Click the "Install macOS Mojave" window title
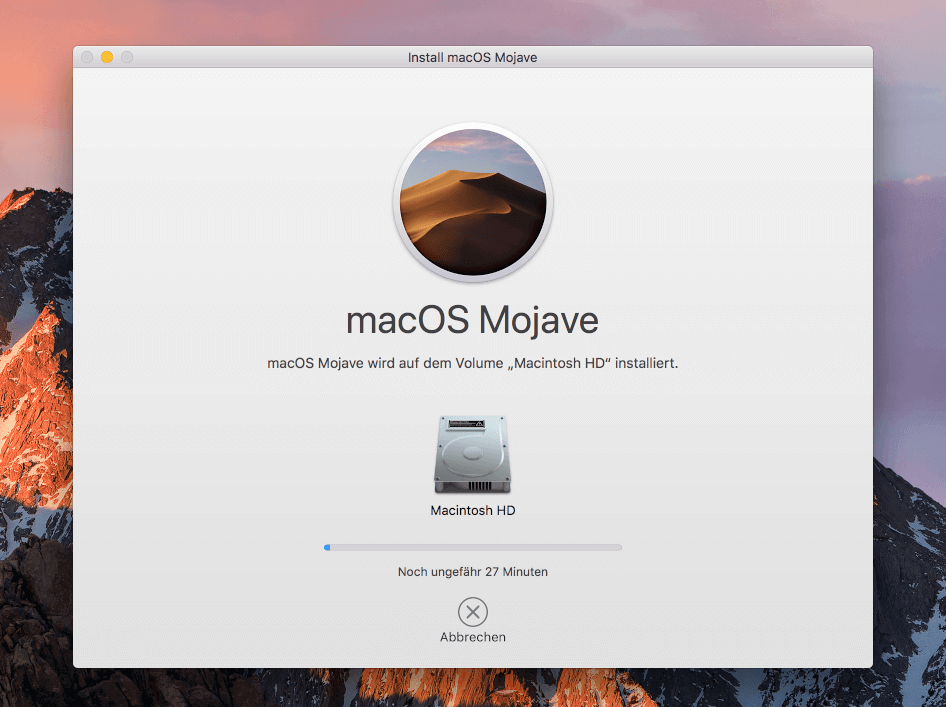Screen dimensions: 946x707 click(472, 57)
